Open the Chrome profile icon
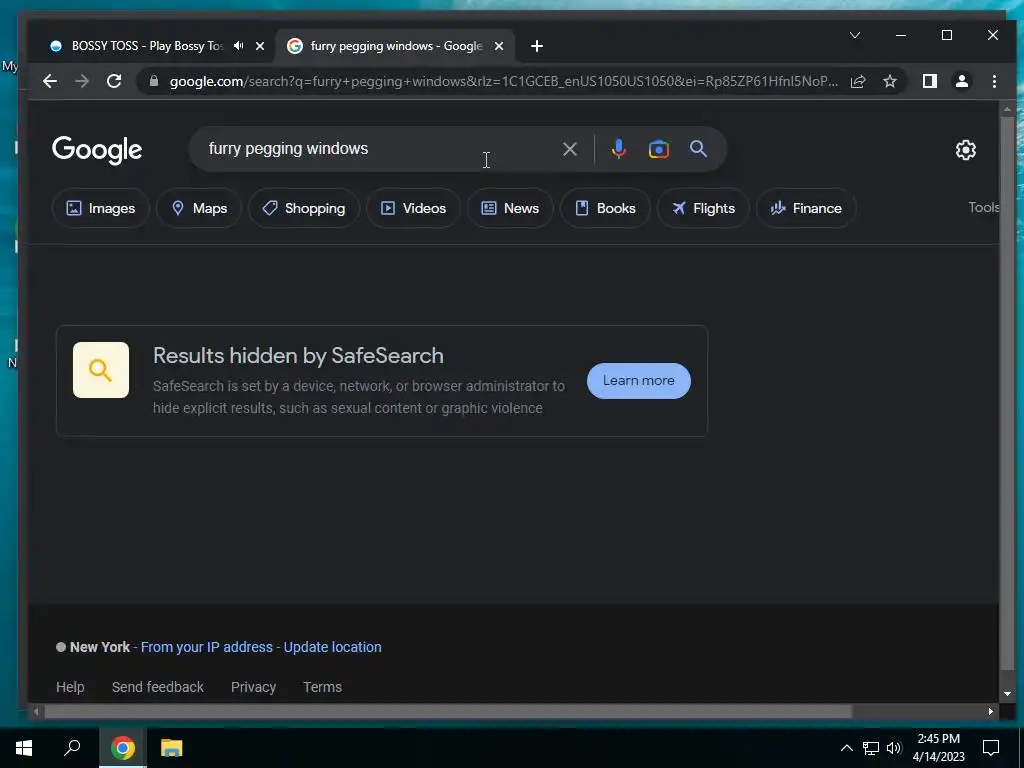 [962, 81]
